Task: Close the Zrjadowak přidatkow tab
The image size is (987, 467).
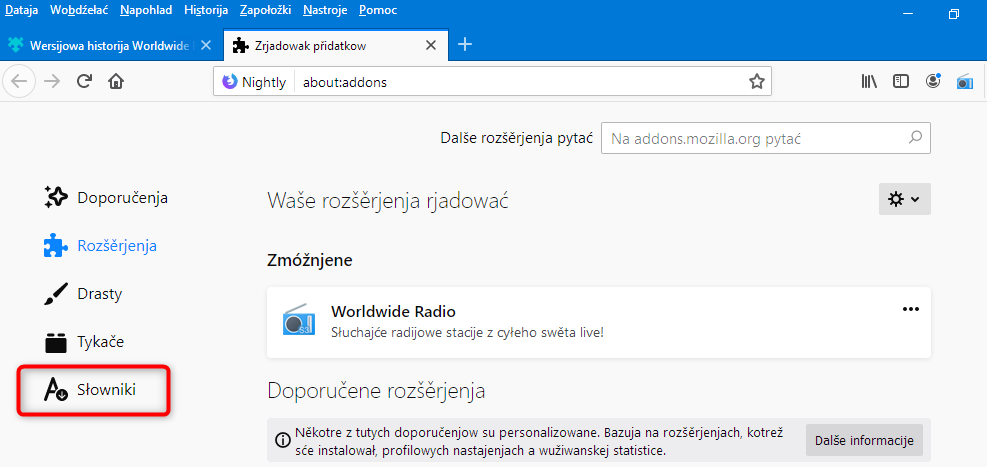Action: pos(431,46)
